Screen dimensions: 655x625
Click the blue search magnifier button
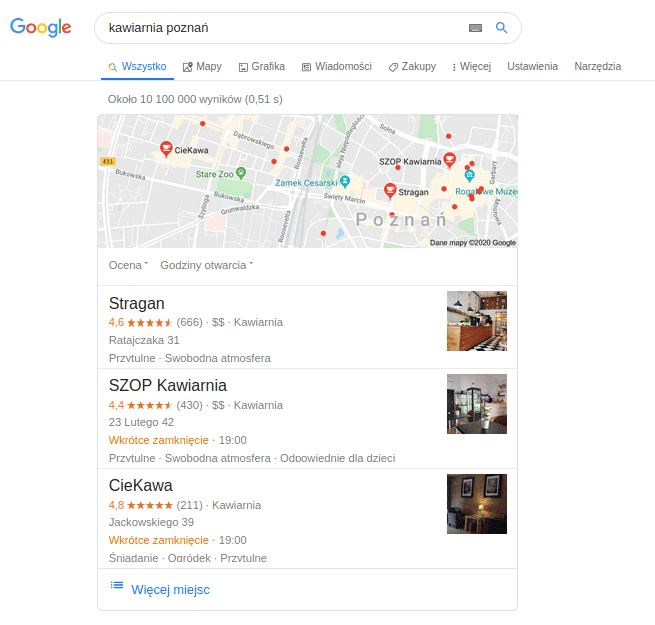501,28
